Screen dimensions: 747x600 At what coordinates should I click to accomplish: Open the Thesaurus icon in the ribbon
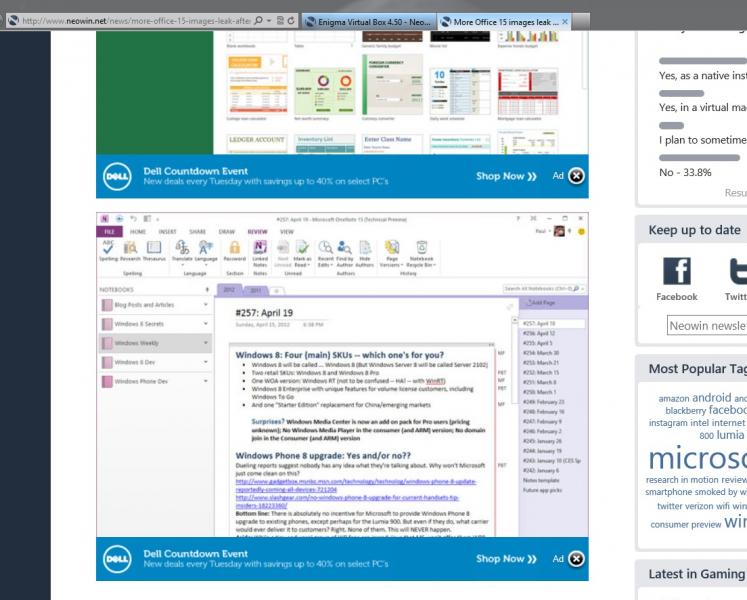(154, 247)
